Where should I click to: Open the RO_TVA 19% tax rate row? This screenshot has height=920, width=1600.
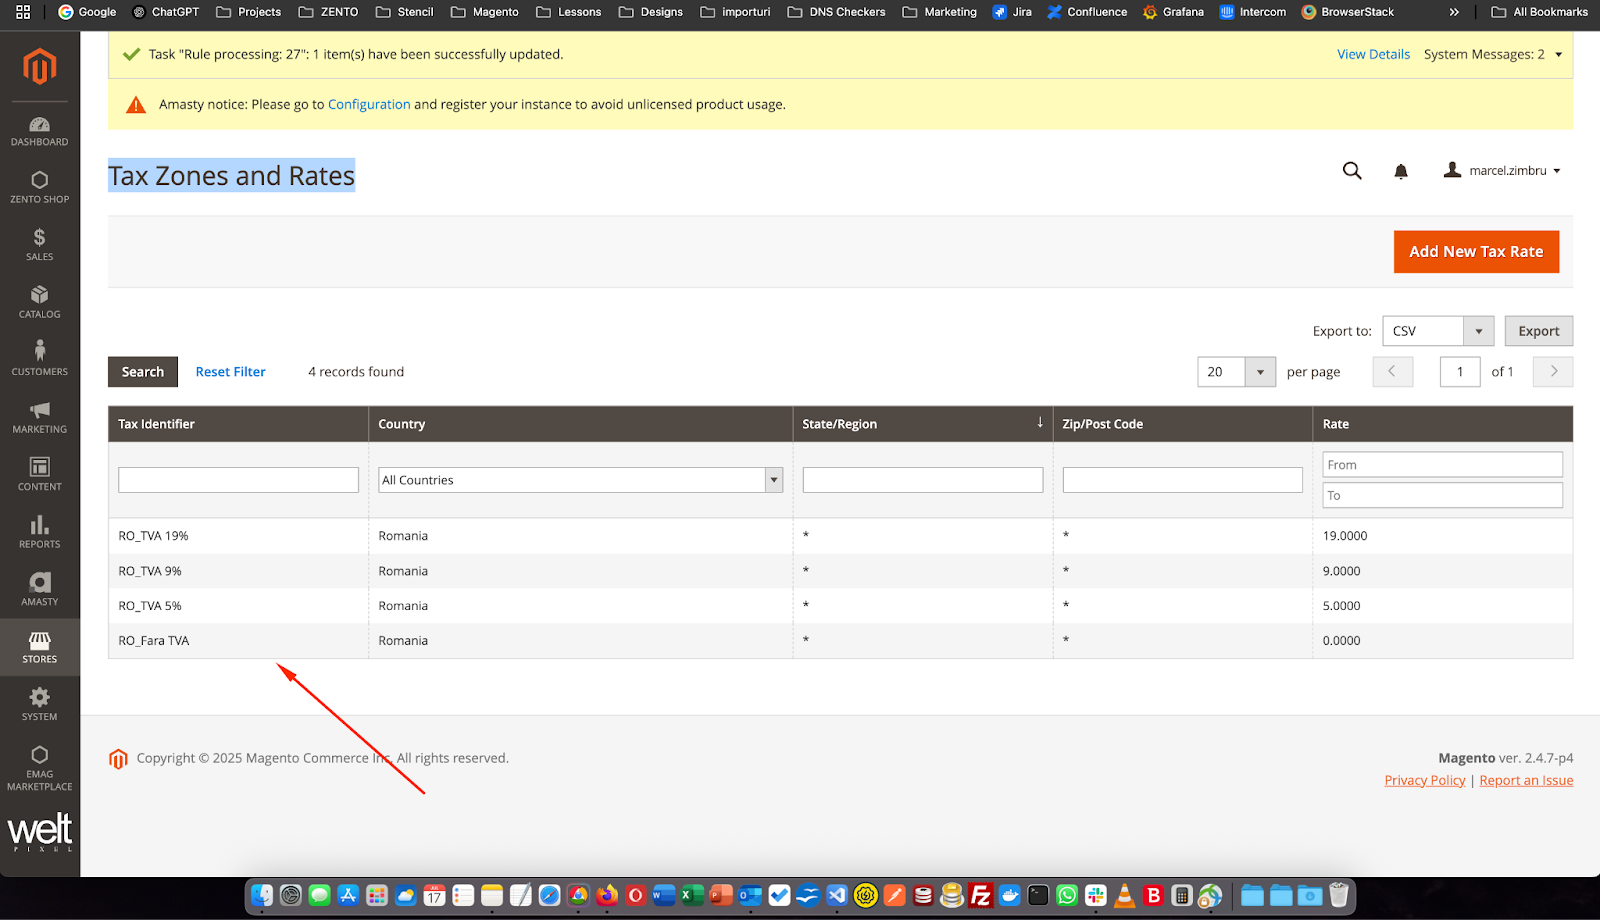point(840,536)
